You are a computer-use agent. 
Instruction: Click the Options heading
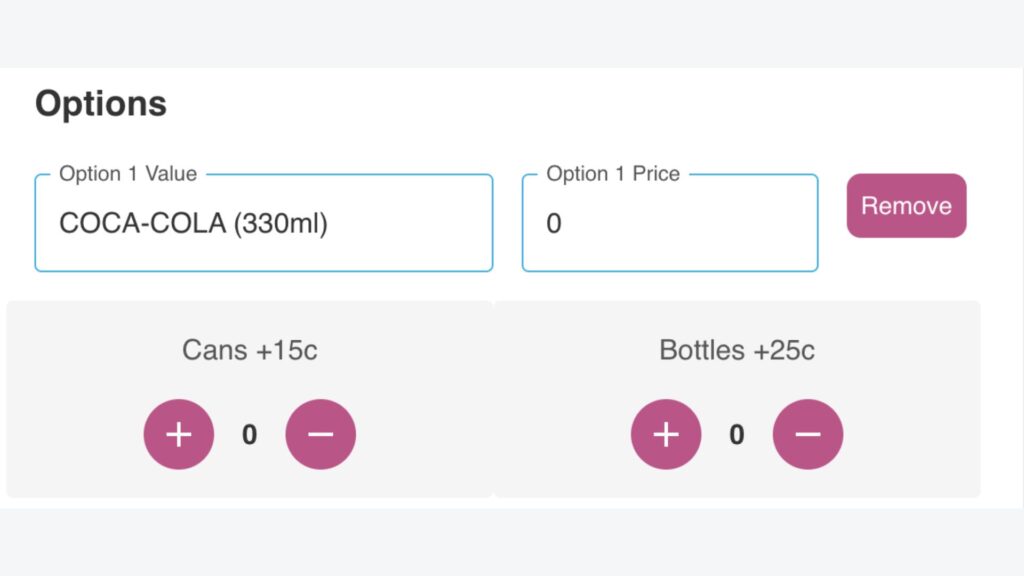(x=101, y=104)
